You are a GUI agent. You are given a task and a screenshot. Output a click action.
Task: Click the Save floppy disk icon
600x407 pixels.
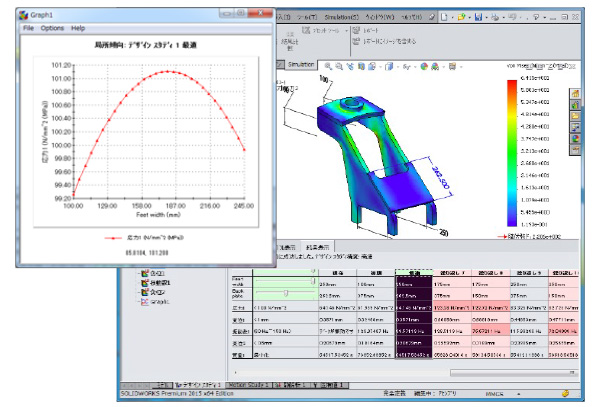[478, 17]
